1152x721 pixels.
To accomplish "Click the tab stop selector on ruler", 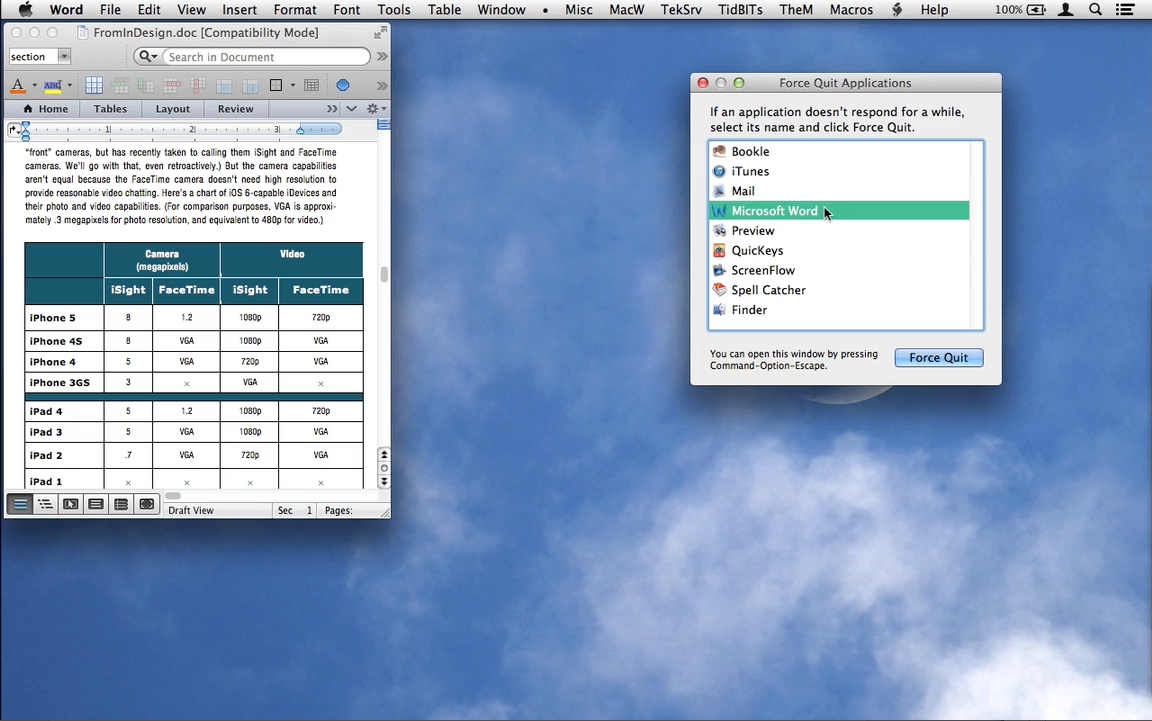I will [12, 130].
